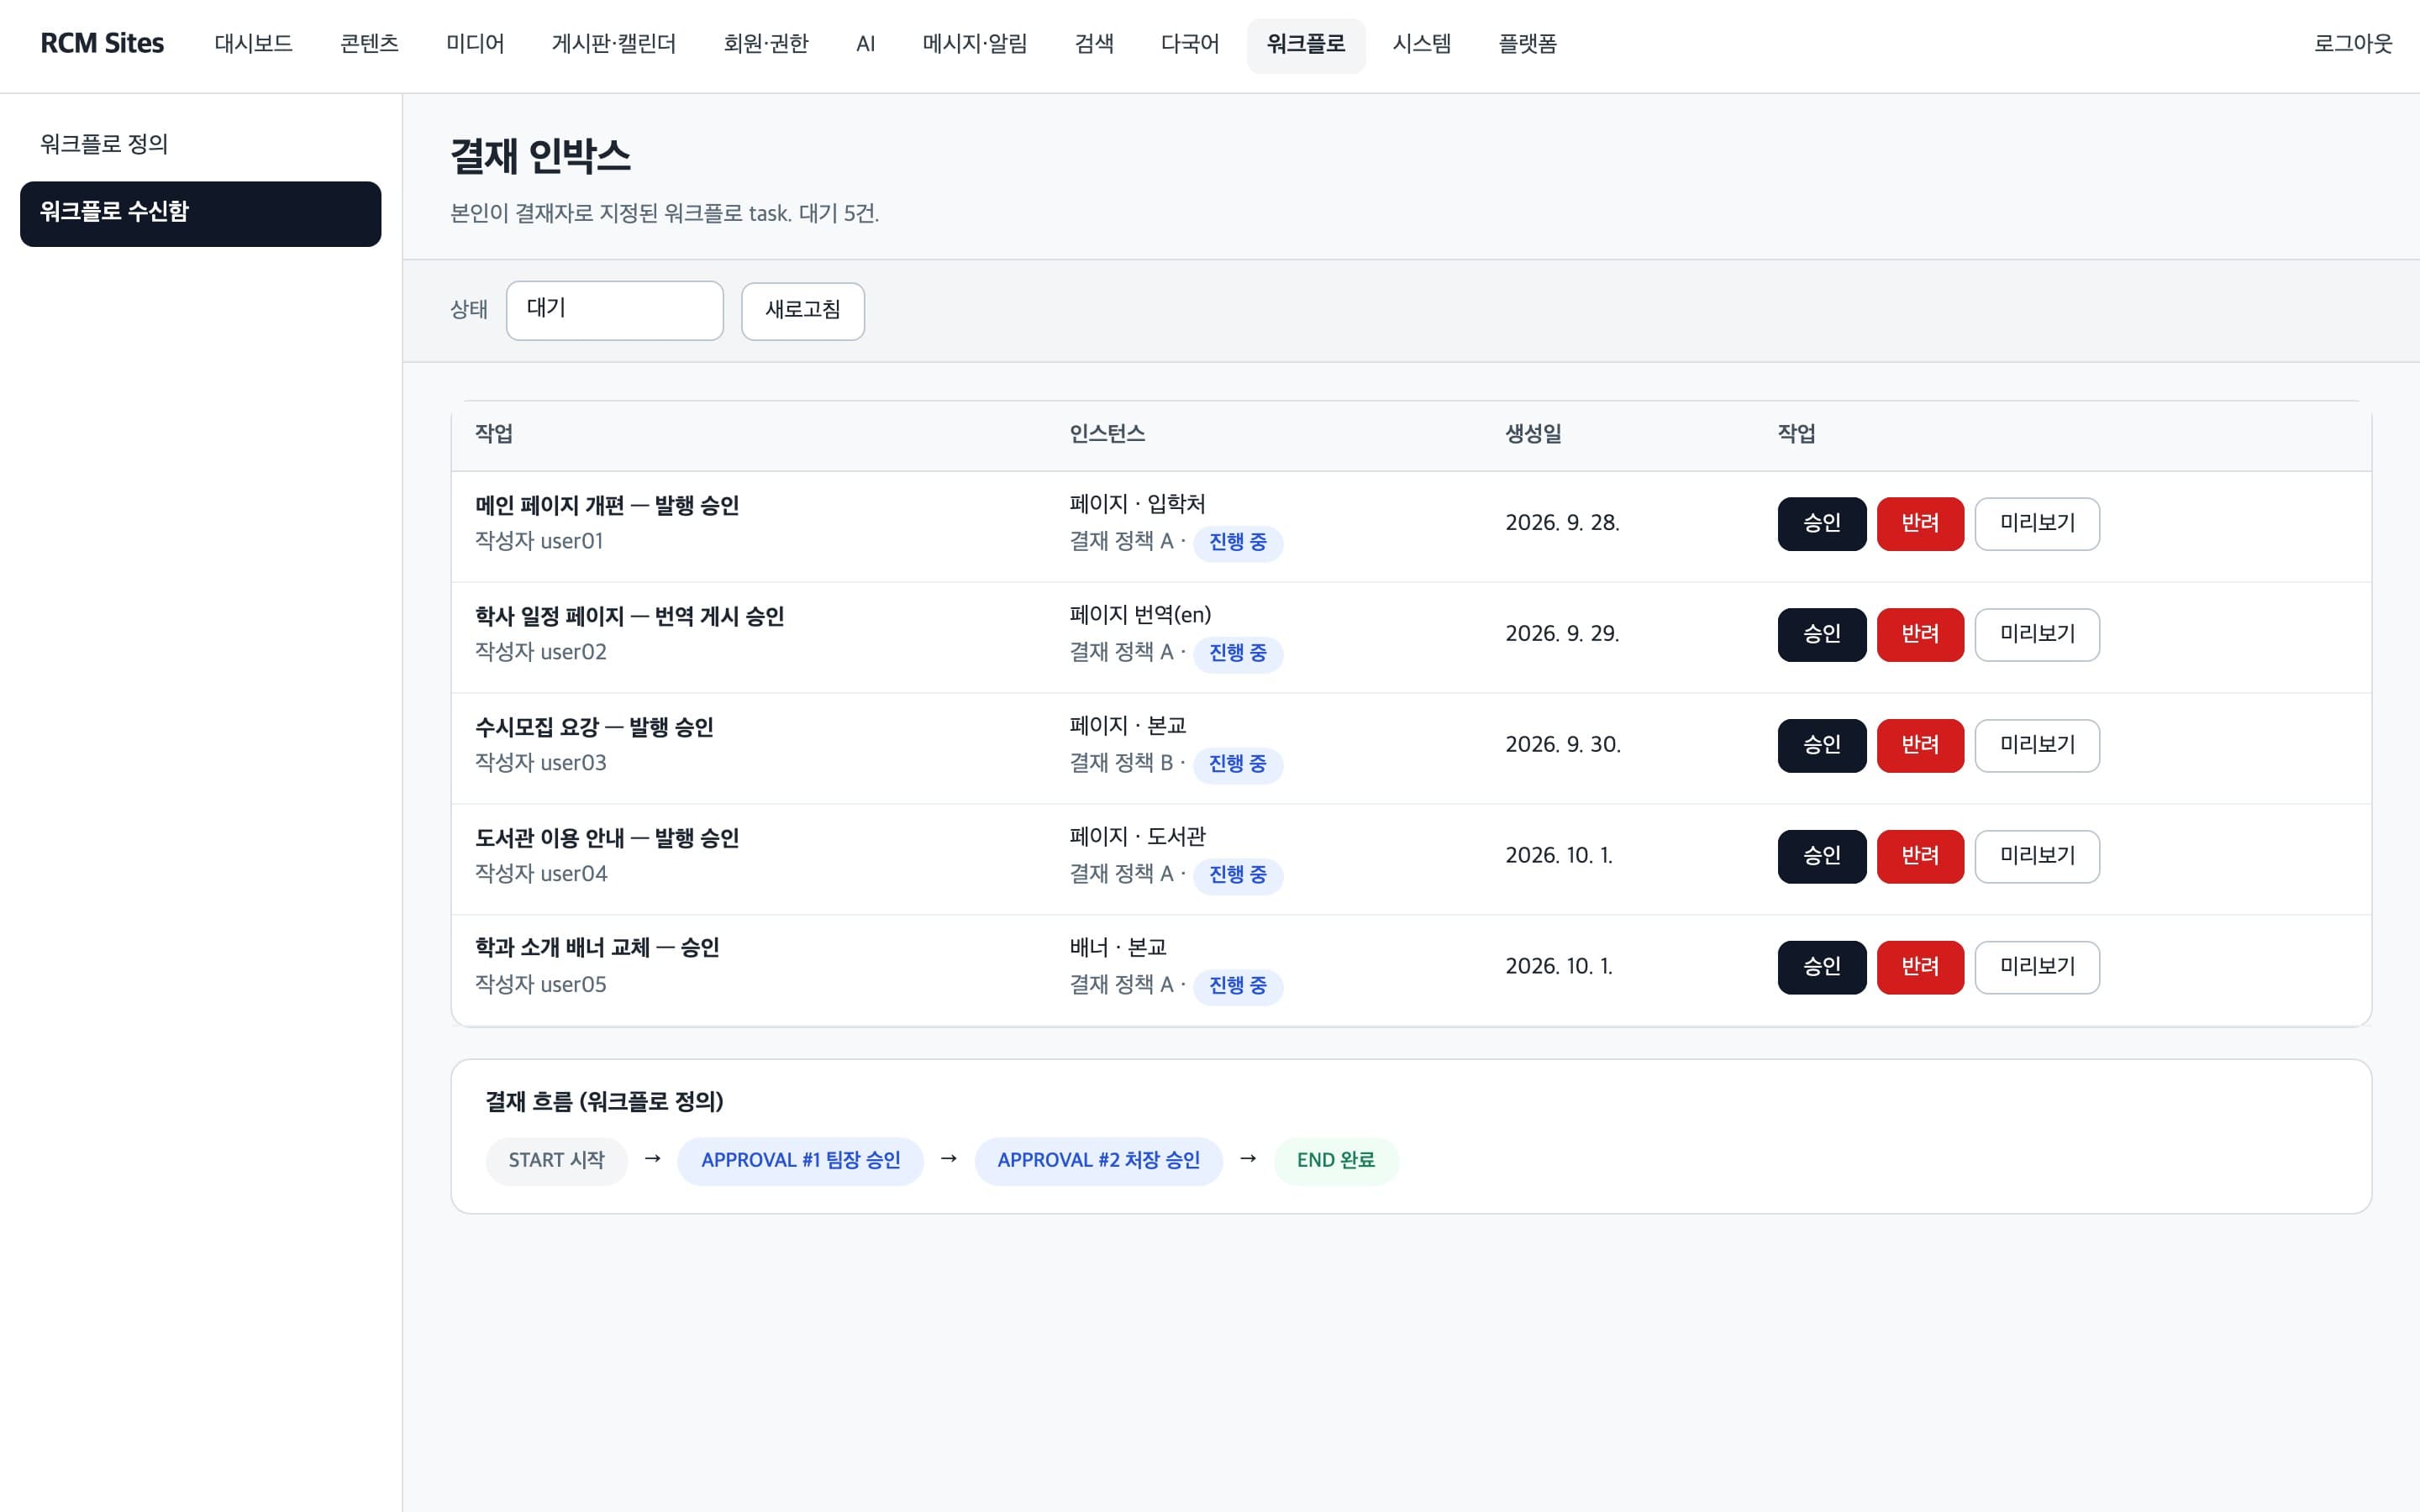The height and width of the screenshot is (1512, 2420).
Task: Select 워크플로 수신함 in the sidebar
Action: tap(200, 213)
